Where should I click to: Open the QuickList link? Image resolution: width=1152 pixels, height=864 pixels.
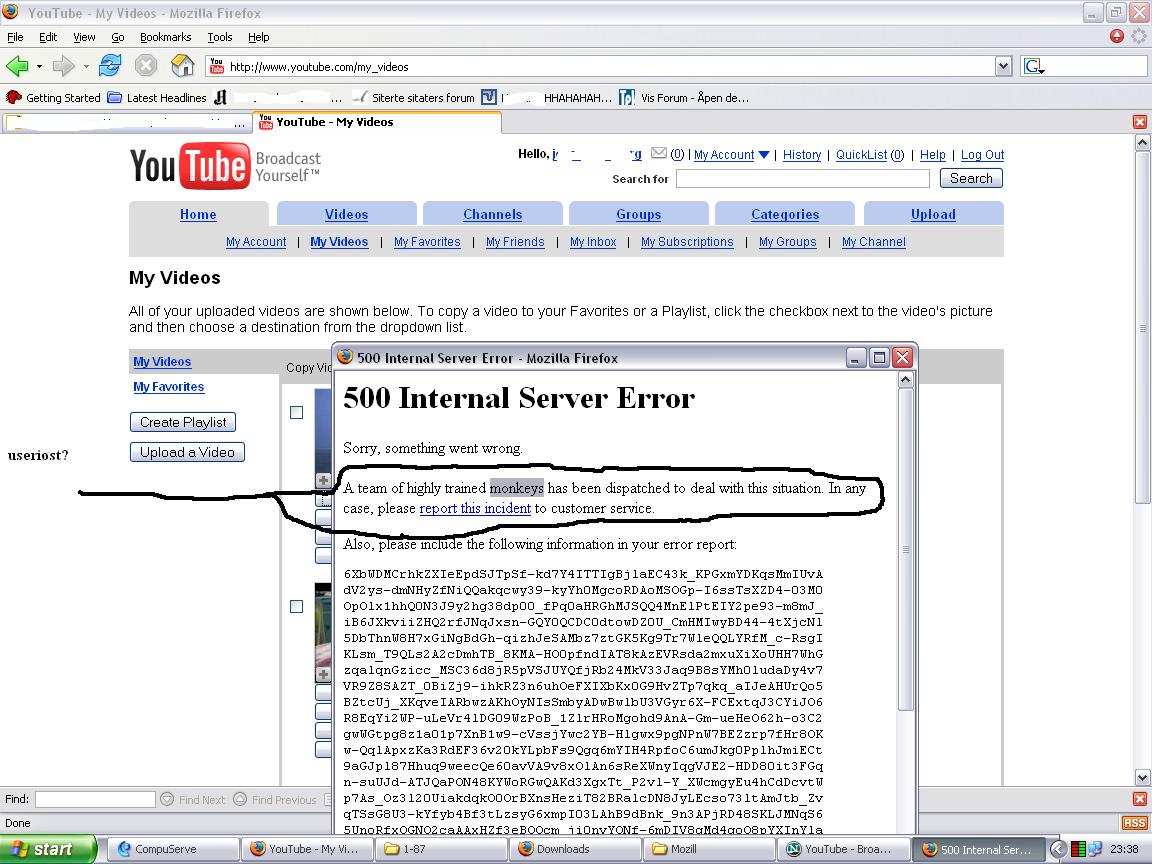pyautogui.click(x=862, y=155)
